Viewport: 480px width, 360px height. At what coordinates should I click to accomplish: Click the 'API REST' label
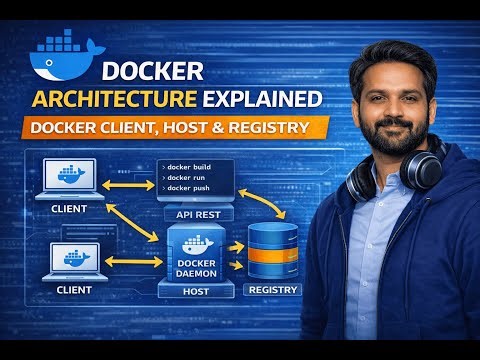click(198, 215)
